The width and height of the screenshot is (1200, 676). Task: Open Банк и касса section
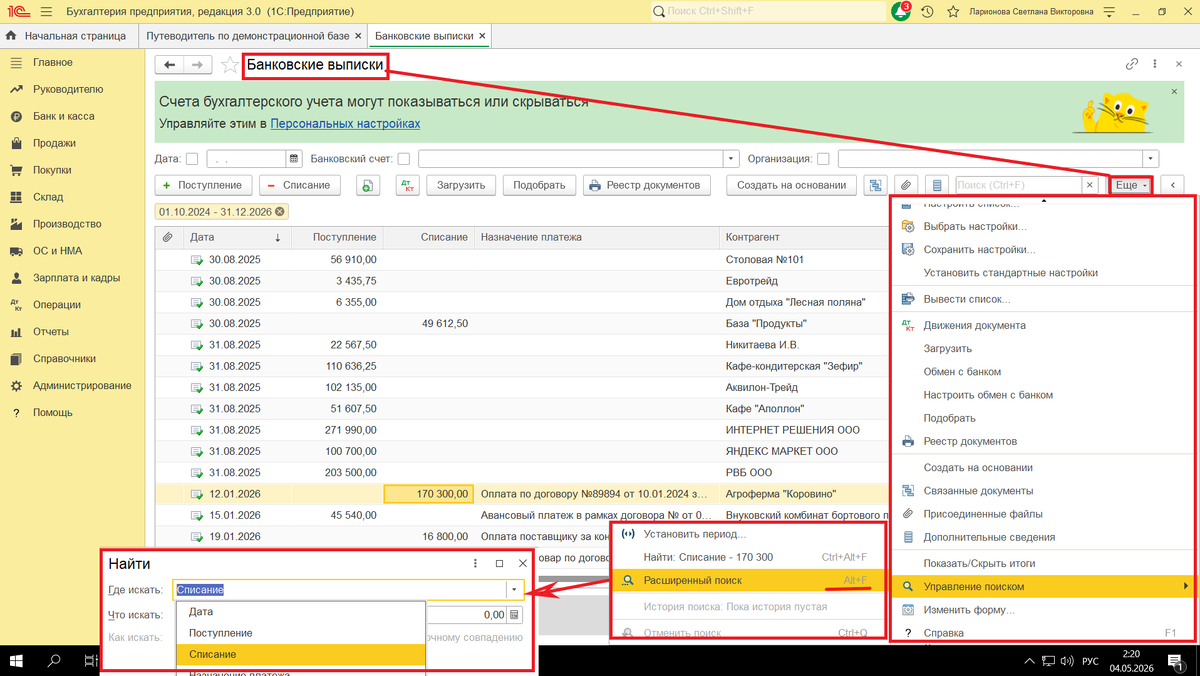click(64, 116)
